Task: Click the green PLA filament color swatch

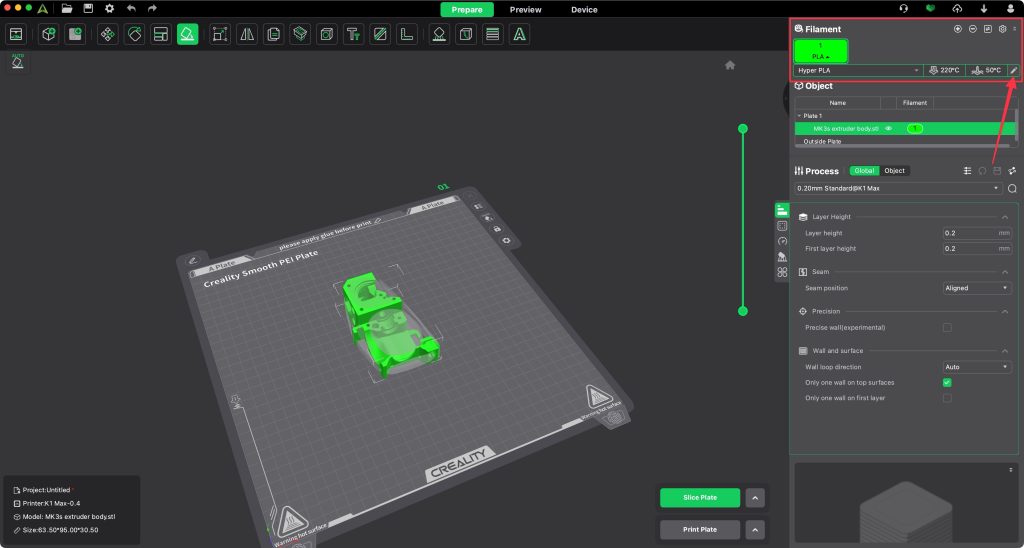Action: pos(820,50)
